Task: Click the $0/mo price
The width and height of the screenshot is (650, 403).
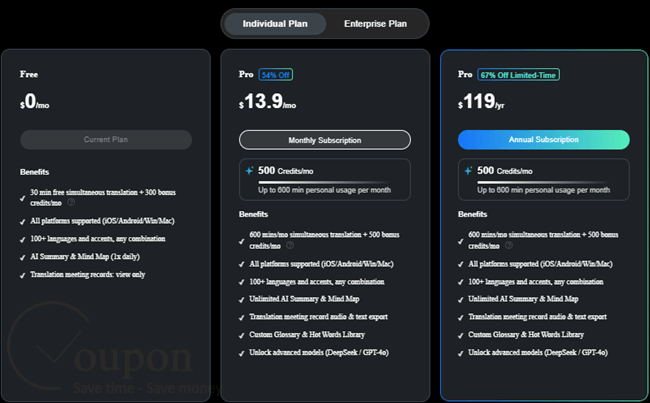Action: 34,101
